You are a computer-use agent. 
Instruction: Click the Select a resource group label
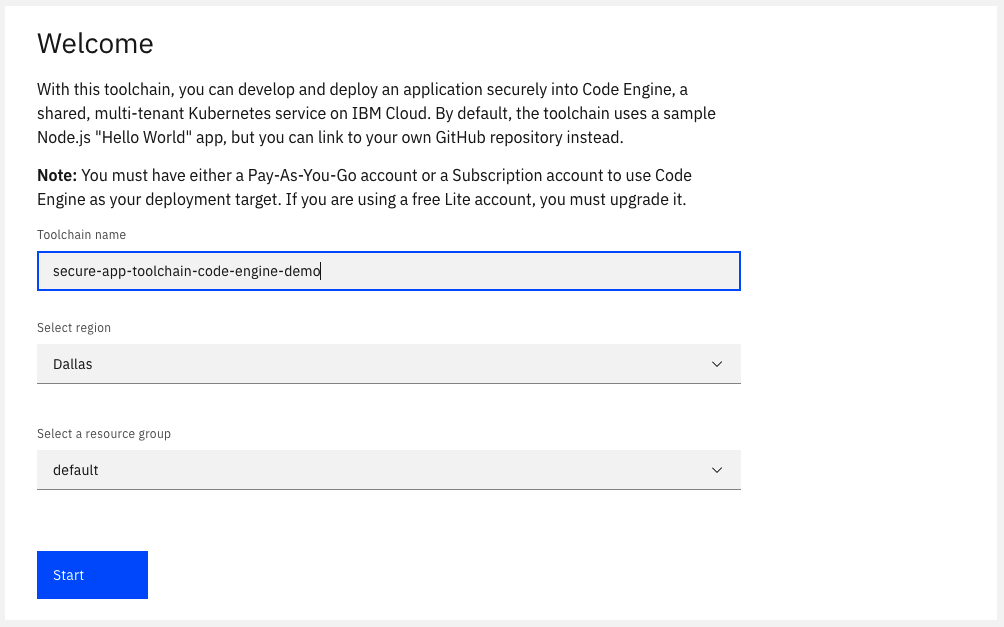(104, 433)
